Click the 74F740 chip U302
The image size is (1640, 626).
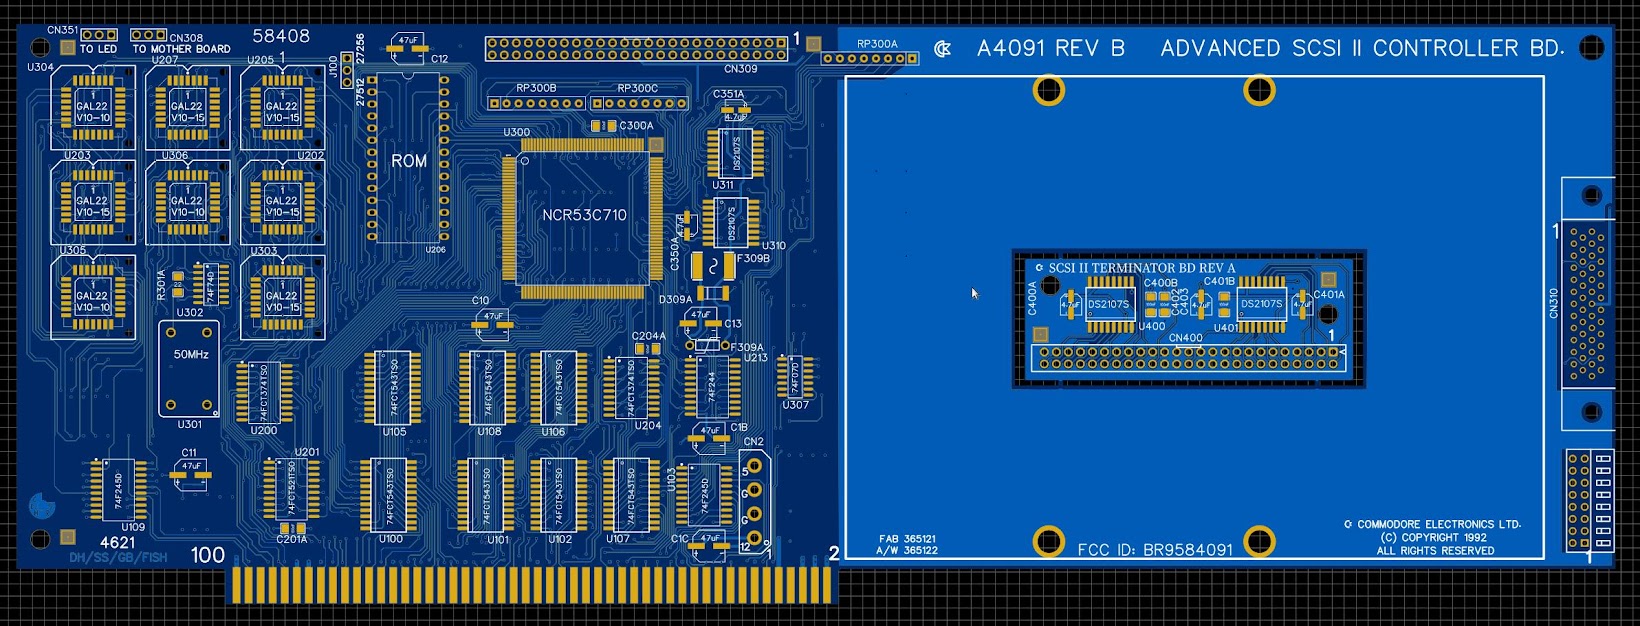[210, 285]
